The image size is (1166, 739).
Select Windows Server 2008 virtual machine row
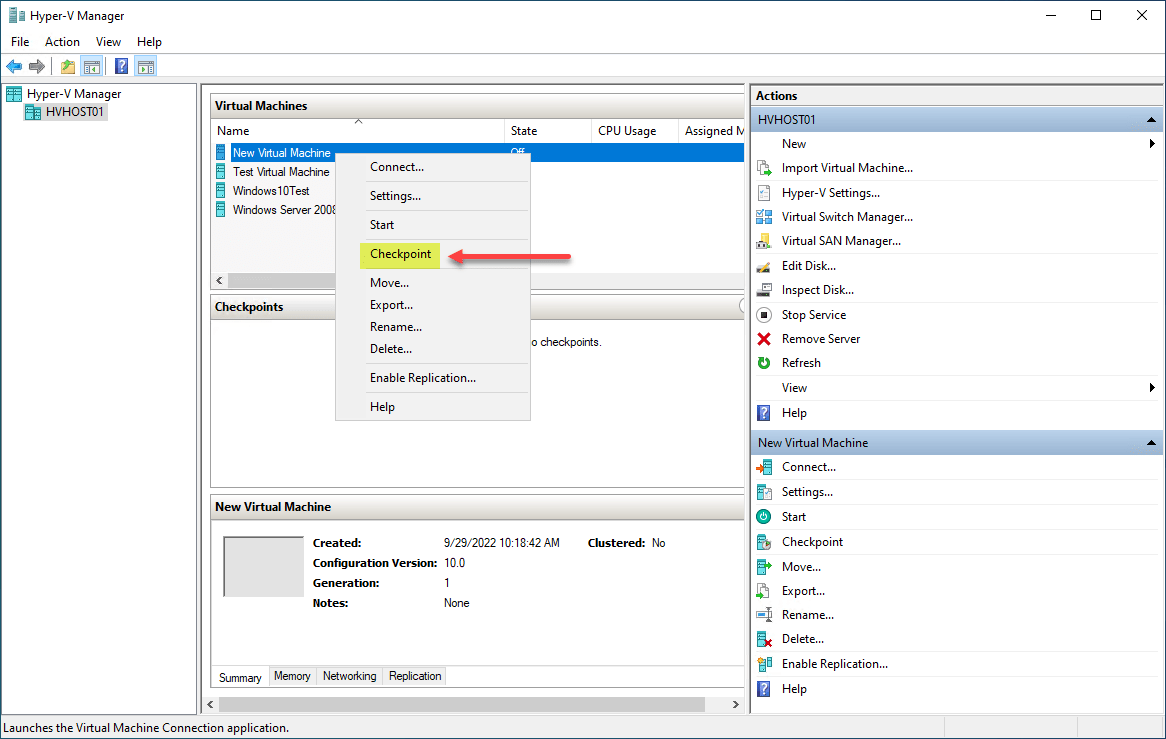[x=283, y=210]
